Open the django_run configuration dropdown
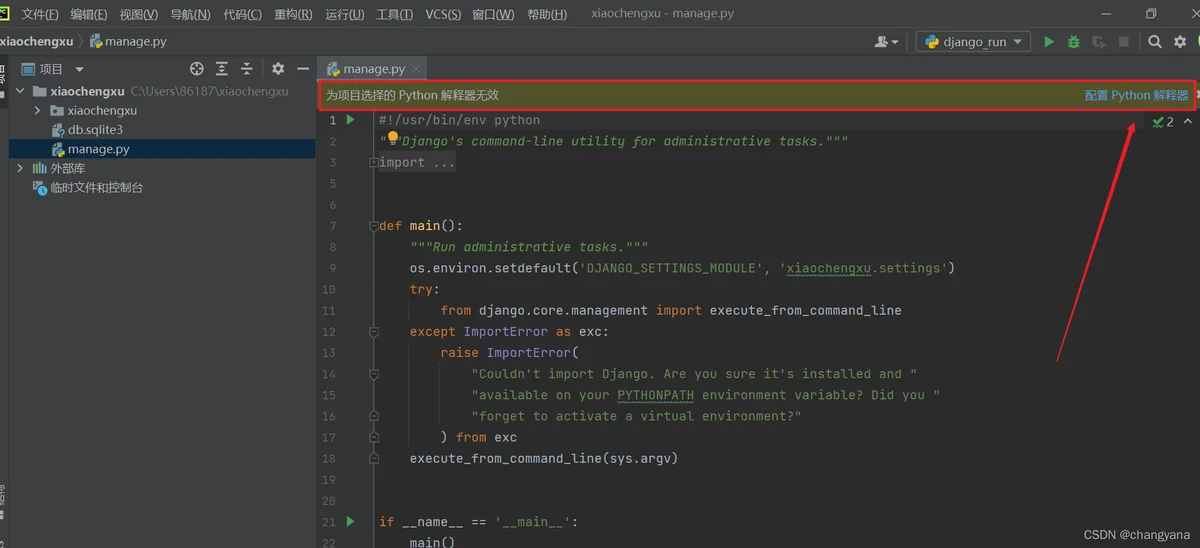 point(974,42)
